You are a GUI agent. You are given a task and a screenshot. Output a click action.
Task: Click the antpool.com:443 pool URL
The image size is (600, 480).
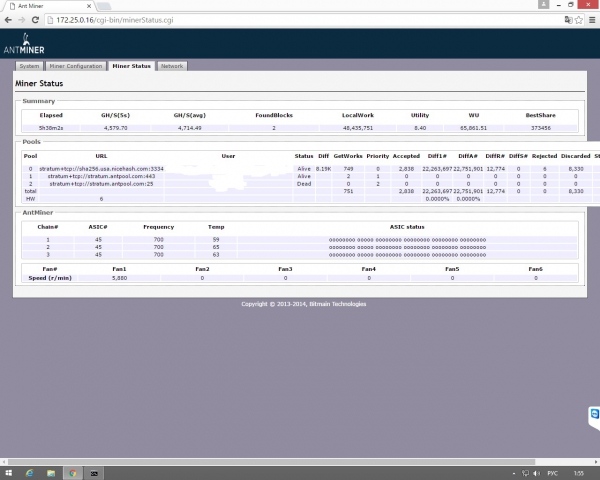[x=101, y=176]
